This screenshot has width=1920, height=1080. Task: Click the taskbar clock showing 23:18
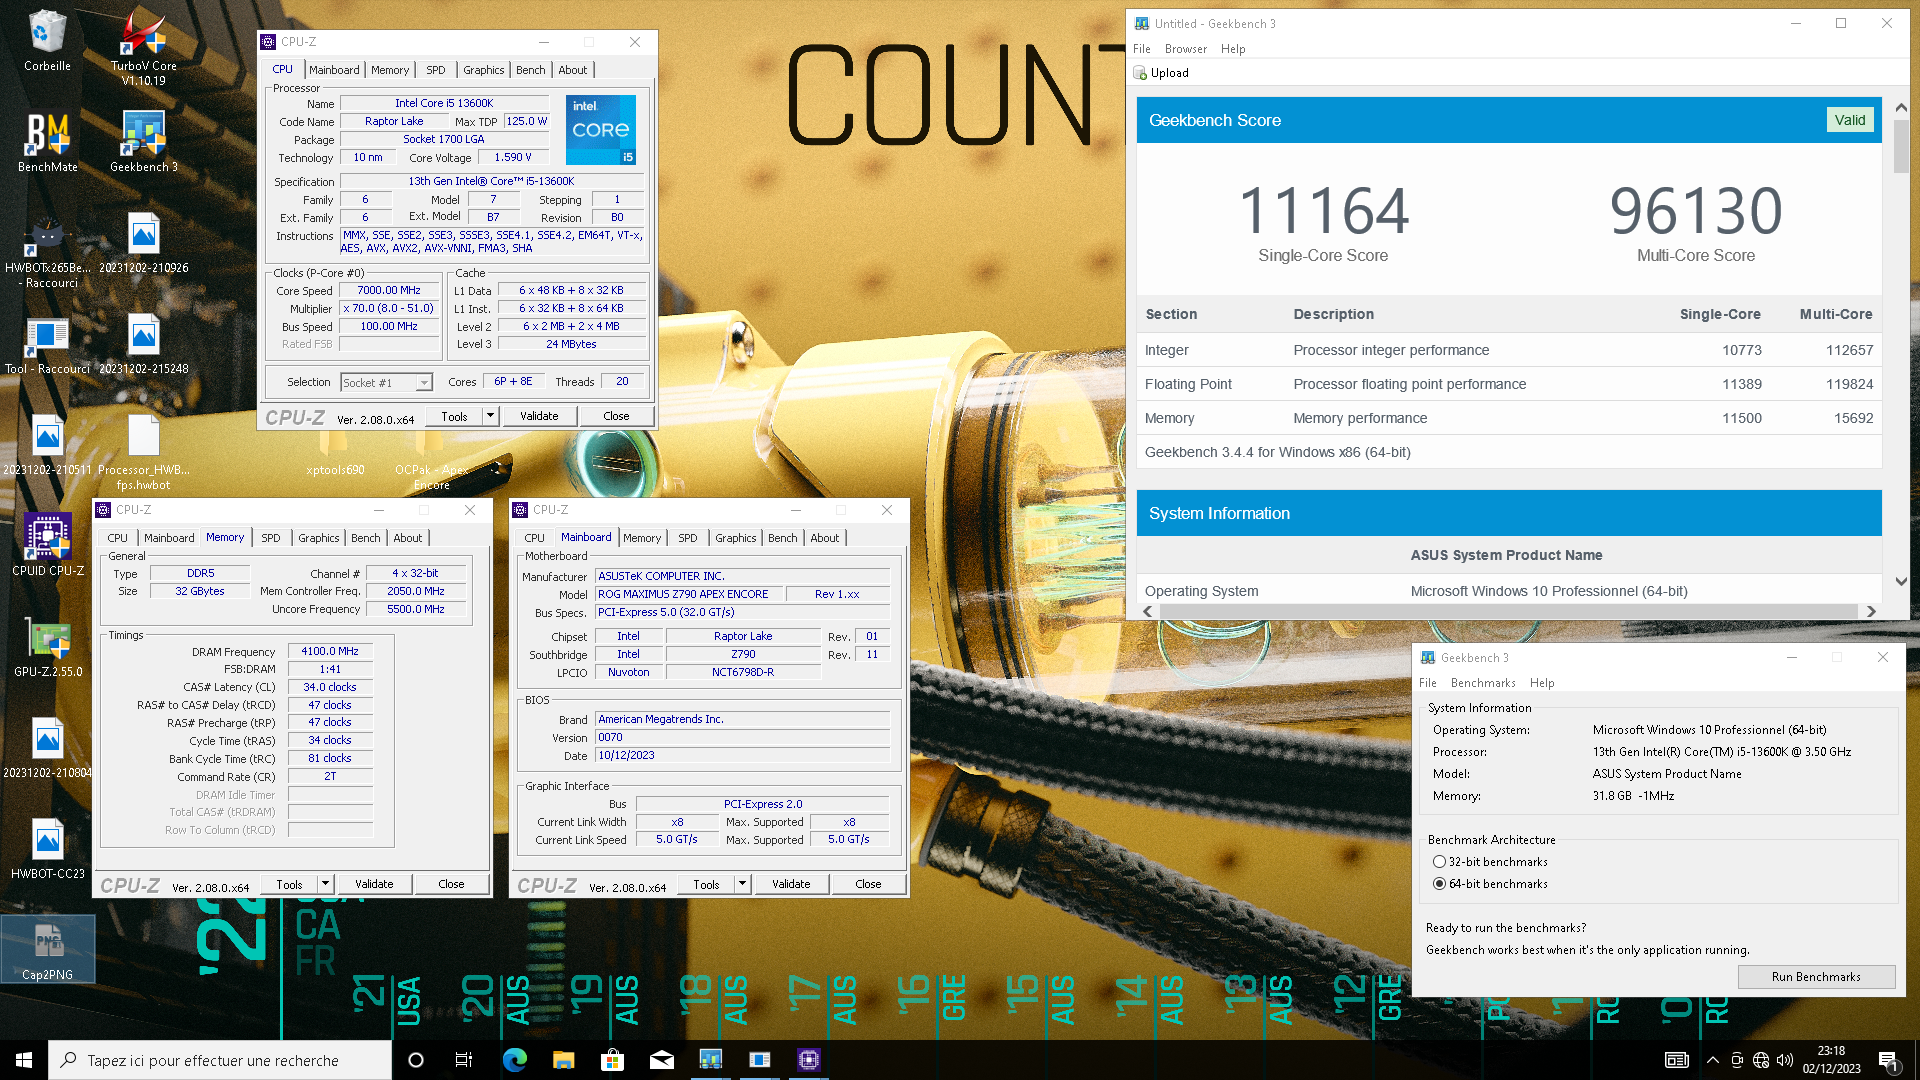(1831, 1060)
